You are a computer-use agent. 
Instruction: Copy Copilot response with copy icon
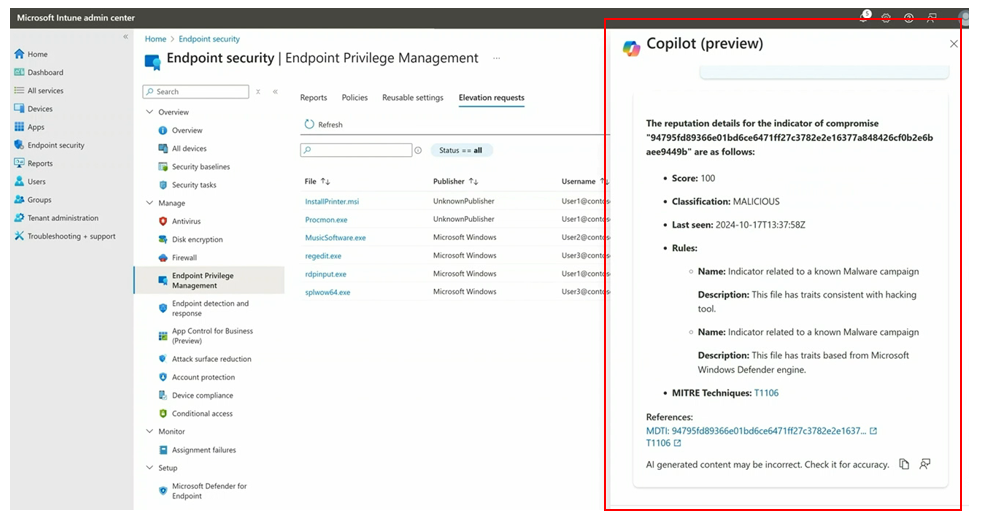pyautogui.click(x=904, y=464)
